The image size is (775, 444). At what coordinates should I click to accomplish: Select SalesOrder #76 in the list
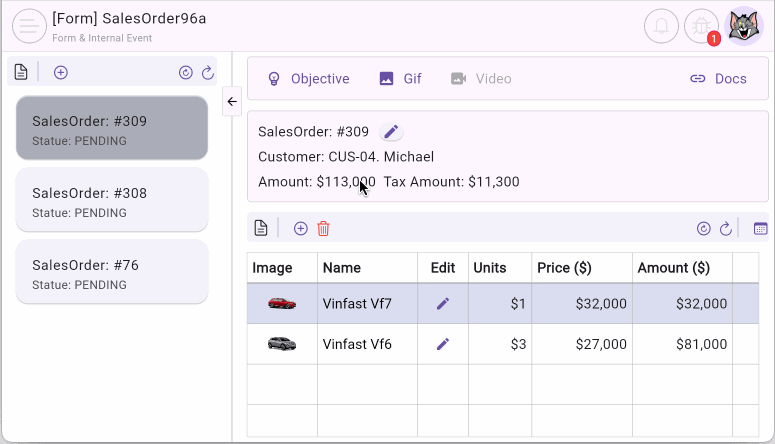click(112, 272)
